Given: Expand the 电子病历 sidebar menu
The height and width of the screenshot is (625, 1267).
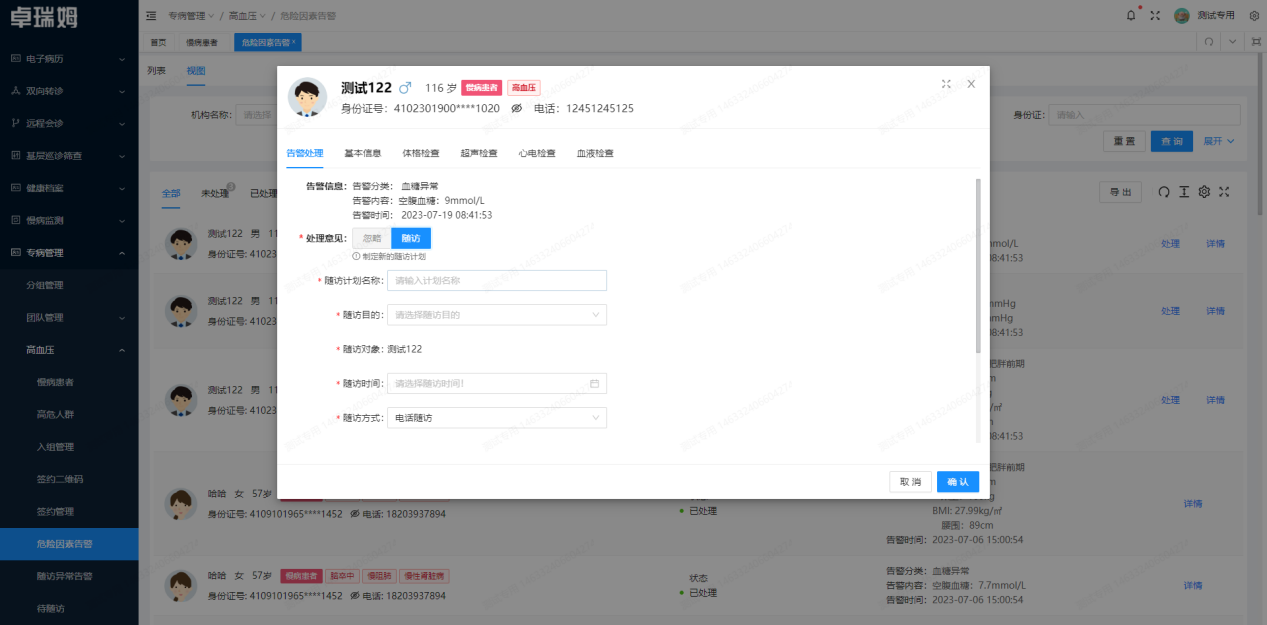Looking at the screenshot, I should [69, 59].
